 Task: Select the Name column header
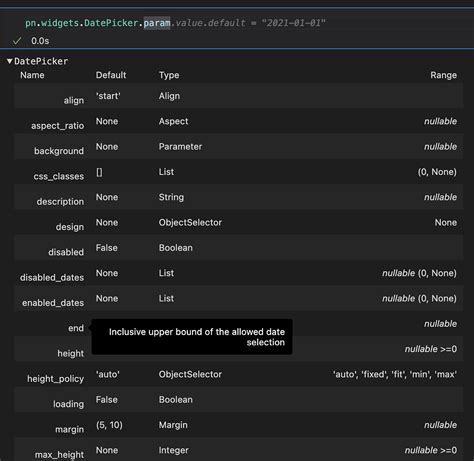tap(32, 75)
